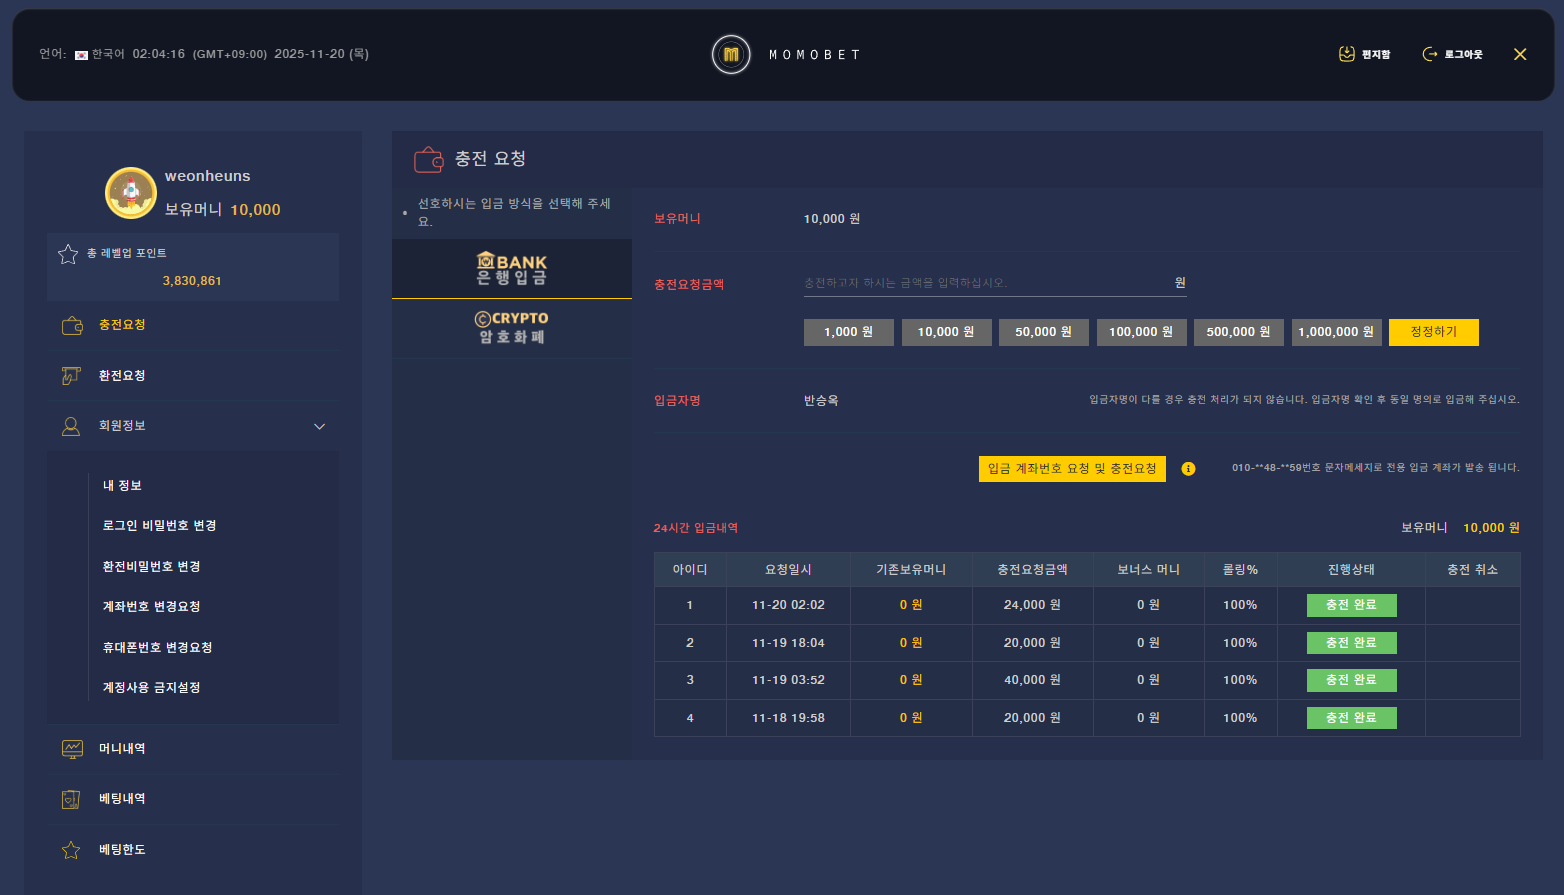Select the BANK deposit method tab
Image resolution: width=1564 pixels, height=895 pixels.
pos(511,269)
